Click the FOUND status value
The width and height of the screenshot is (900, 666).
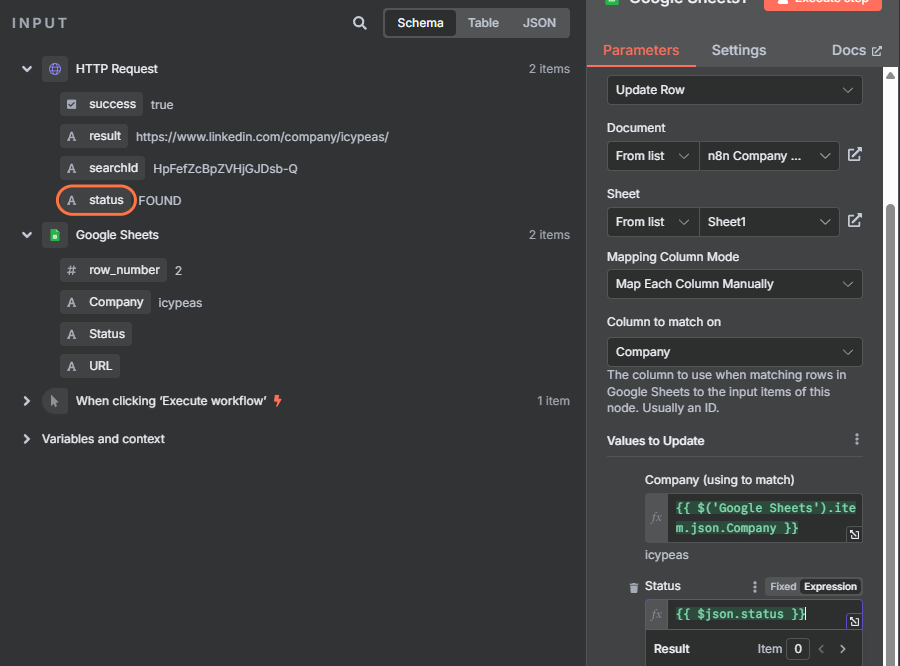pyautogui.click(x=160, y=201)
